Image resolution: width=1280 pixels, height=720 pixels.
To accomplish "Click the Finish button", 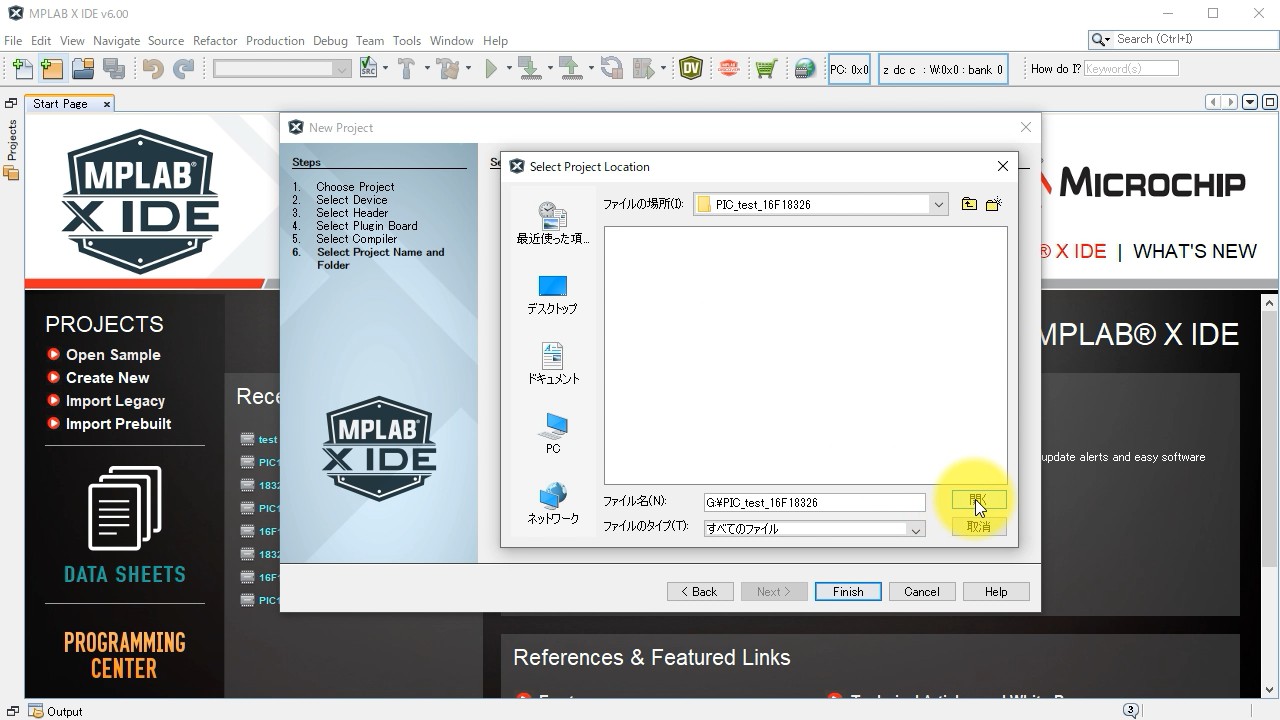I will point(848,592).
